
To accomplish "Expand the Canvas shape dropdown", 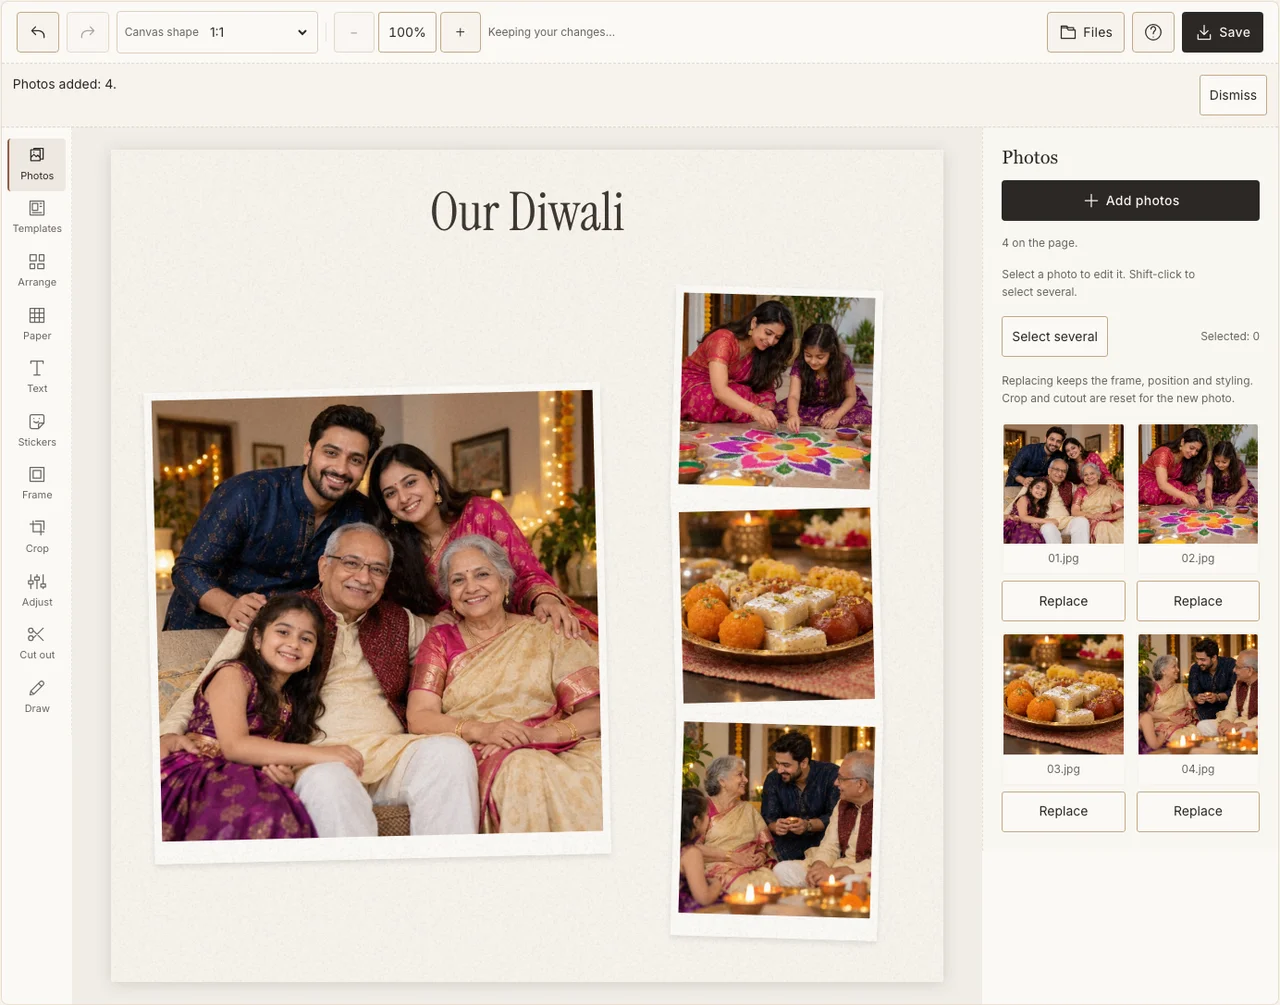I will [x=217, y=32].
